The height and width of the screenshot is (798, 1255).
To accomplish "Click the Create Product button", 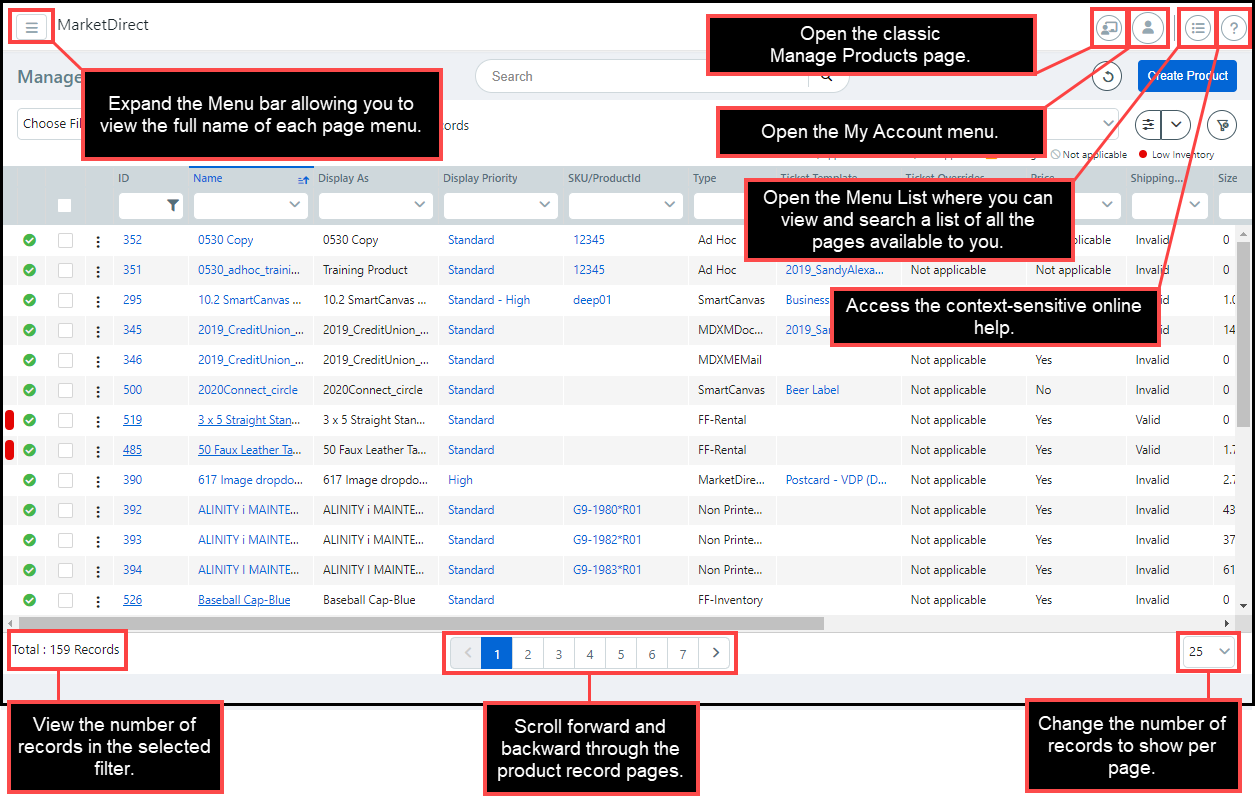I will [1187, 76].
